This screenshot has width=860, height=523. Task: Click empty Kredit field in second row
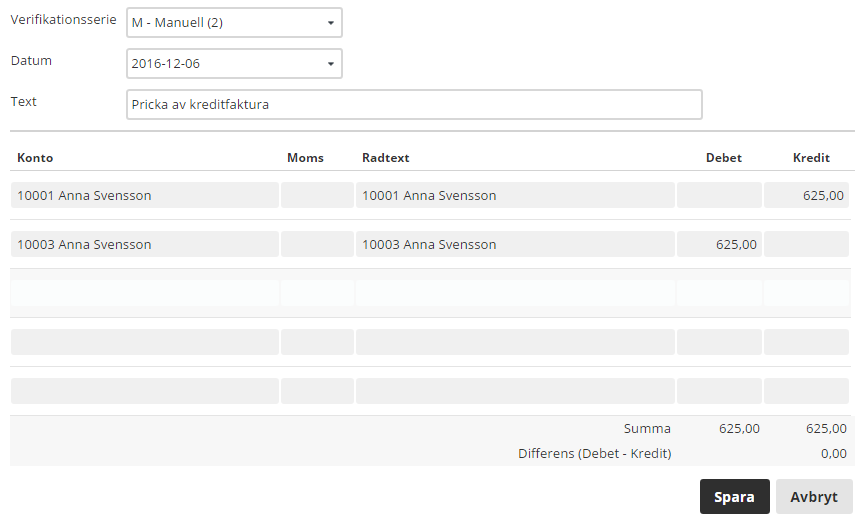[x=806, y=244]
